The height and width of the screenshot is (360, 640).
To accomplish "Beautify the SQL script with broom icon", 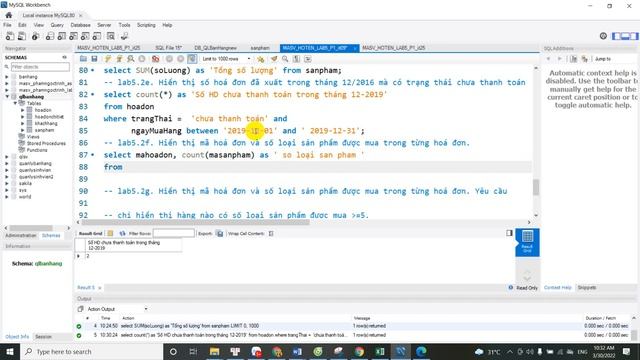I will click(274, 59).
